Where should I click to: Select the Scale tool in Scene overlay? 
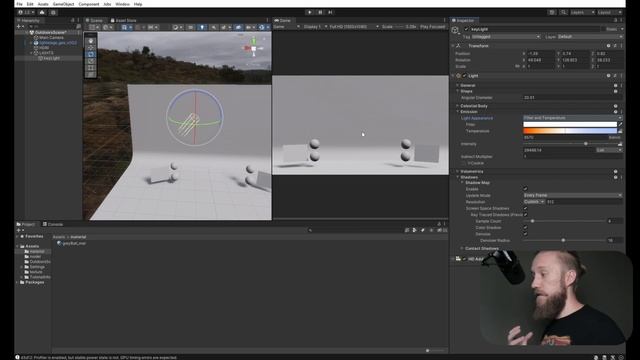pyautogui.click(x=91, y=61)
